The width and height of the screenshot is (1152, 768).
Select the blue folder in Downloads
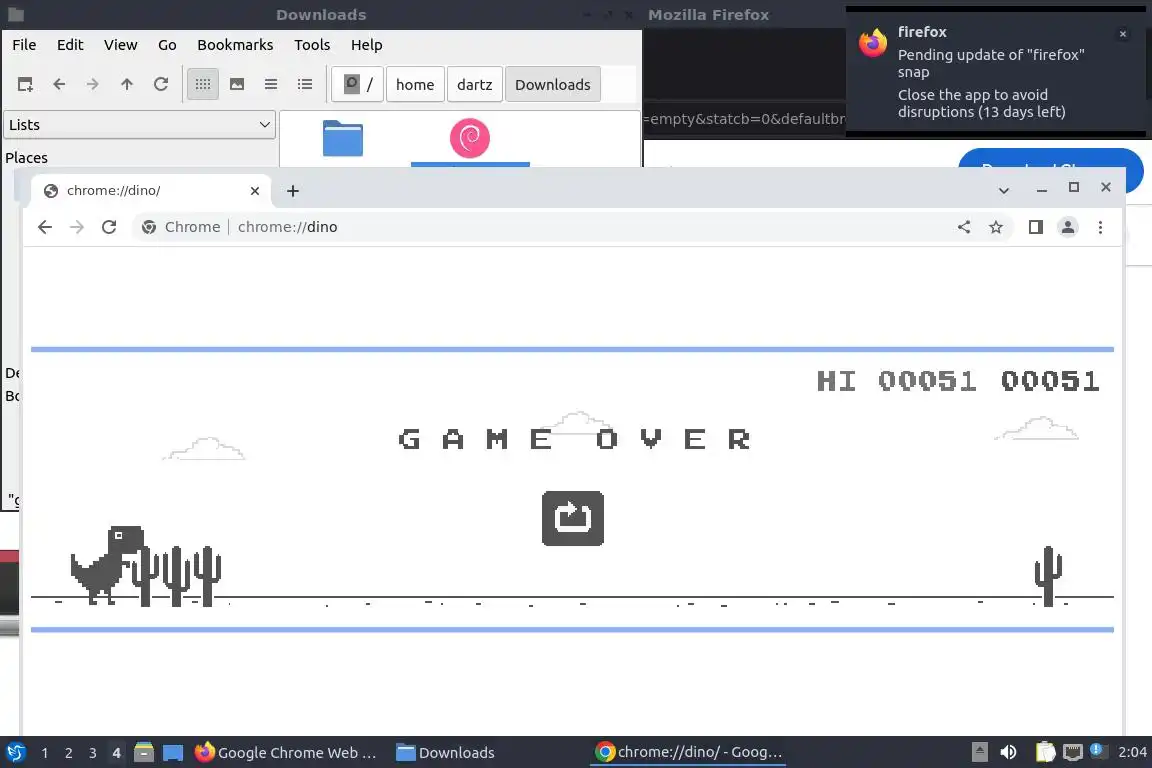(x=342, y=138)
